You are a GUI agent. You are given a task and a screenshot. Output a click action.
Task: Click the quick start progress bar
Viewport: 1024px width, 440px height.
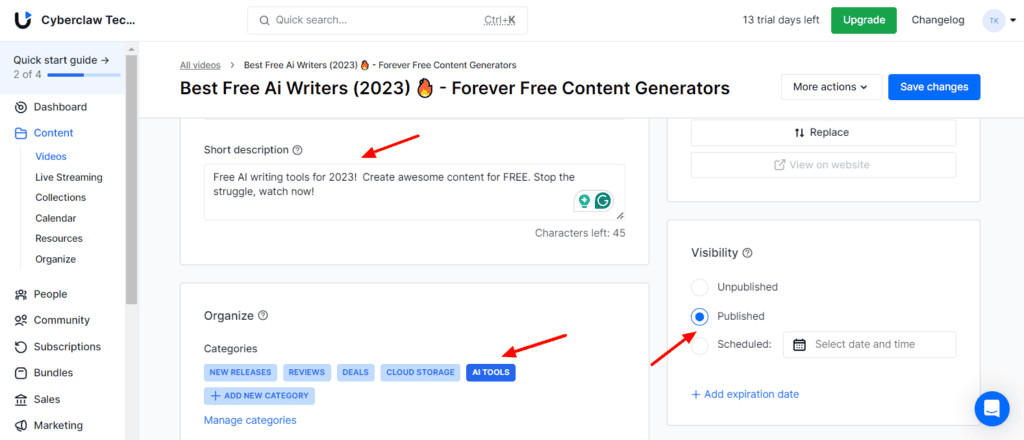click(x=84, y=75)
